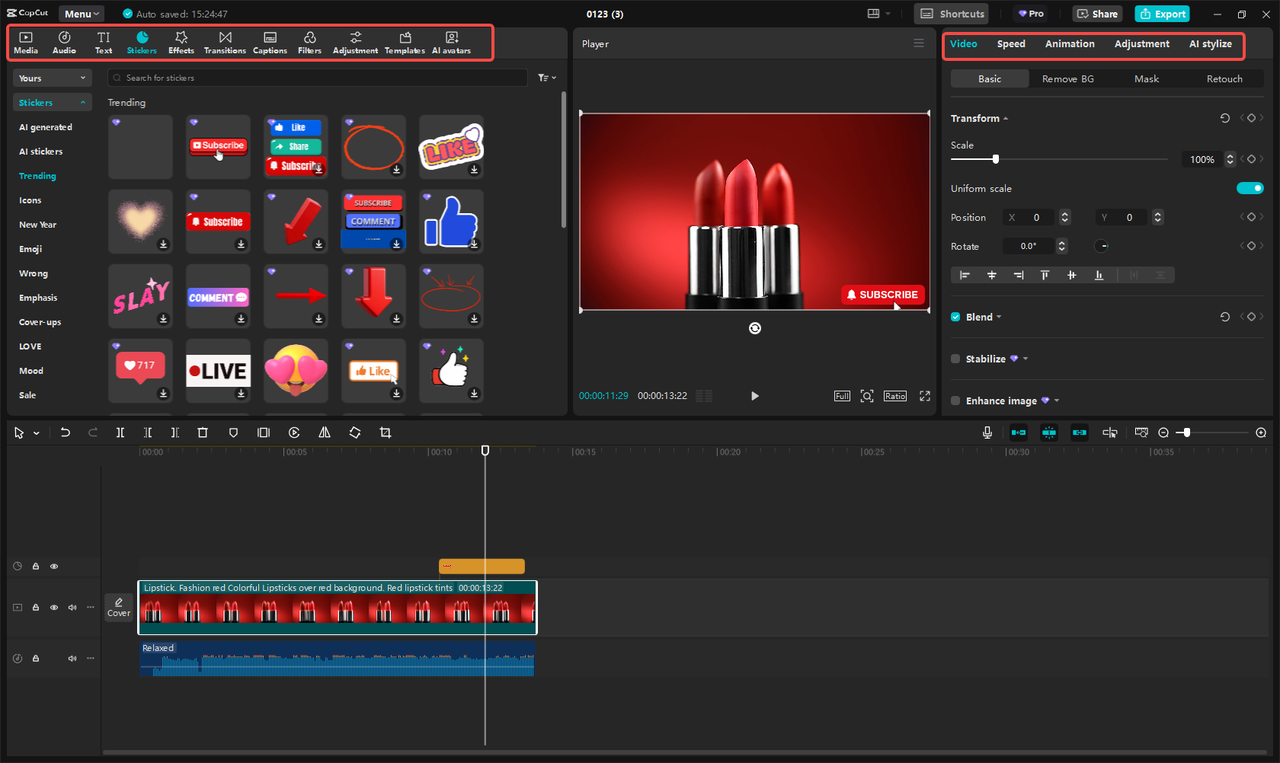Open the Trending sticker category
The height and width of the screenshot is (763, 1280).
pyautogui.click(x=37, y=175)
